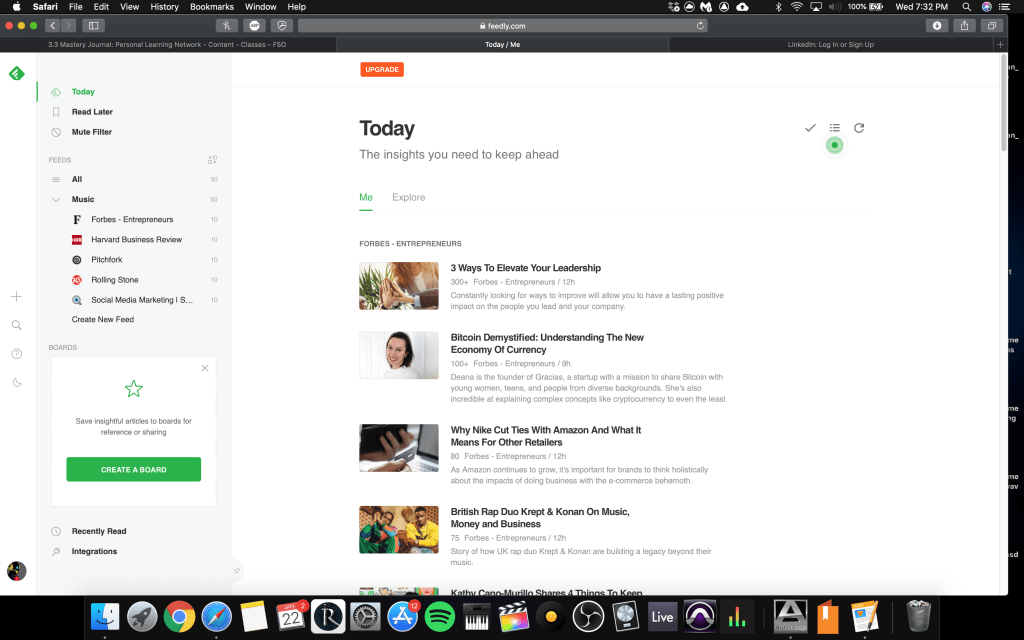Toggle night mode moon icon
1024x640 pixels.
pyautogui.click(x=16, y=382)
